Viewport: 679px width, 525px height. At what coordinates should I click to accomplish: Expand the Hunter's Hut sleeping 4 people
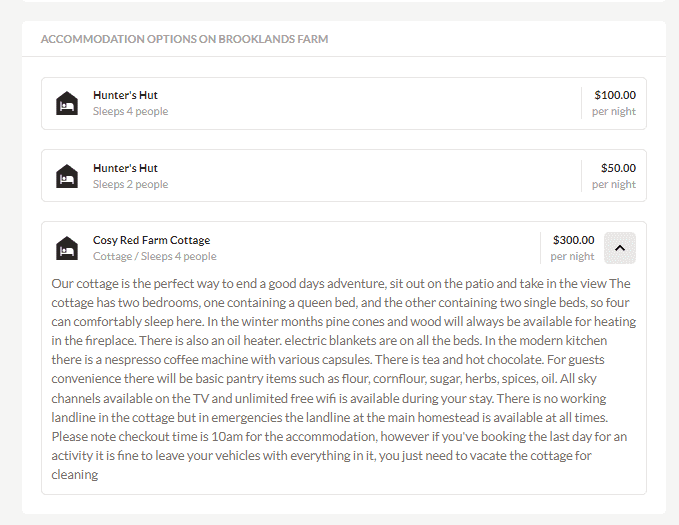tap(344, 104)
